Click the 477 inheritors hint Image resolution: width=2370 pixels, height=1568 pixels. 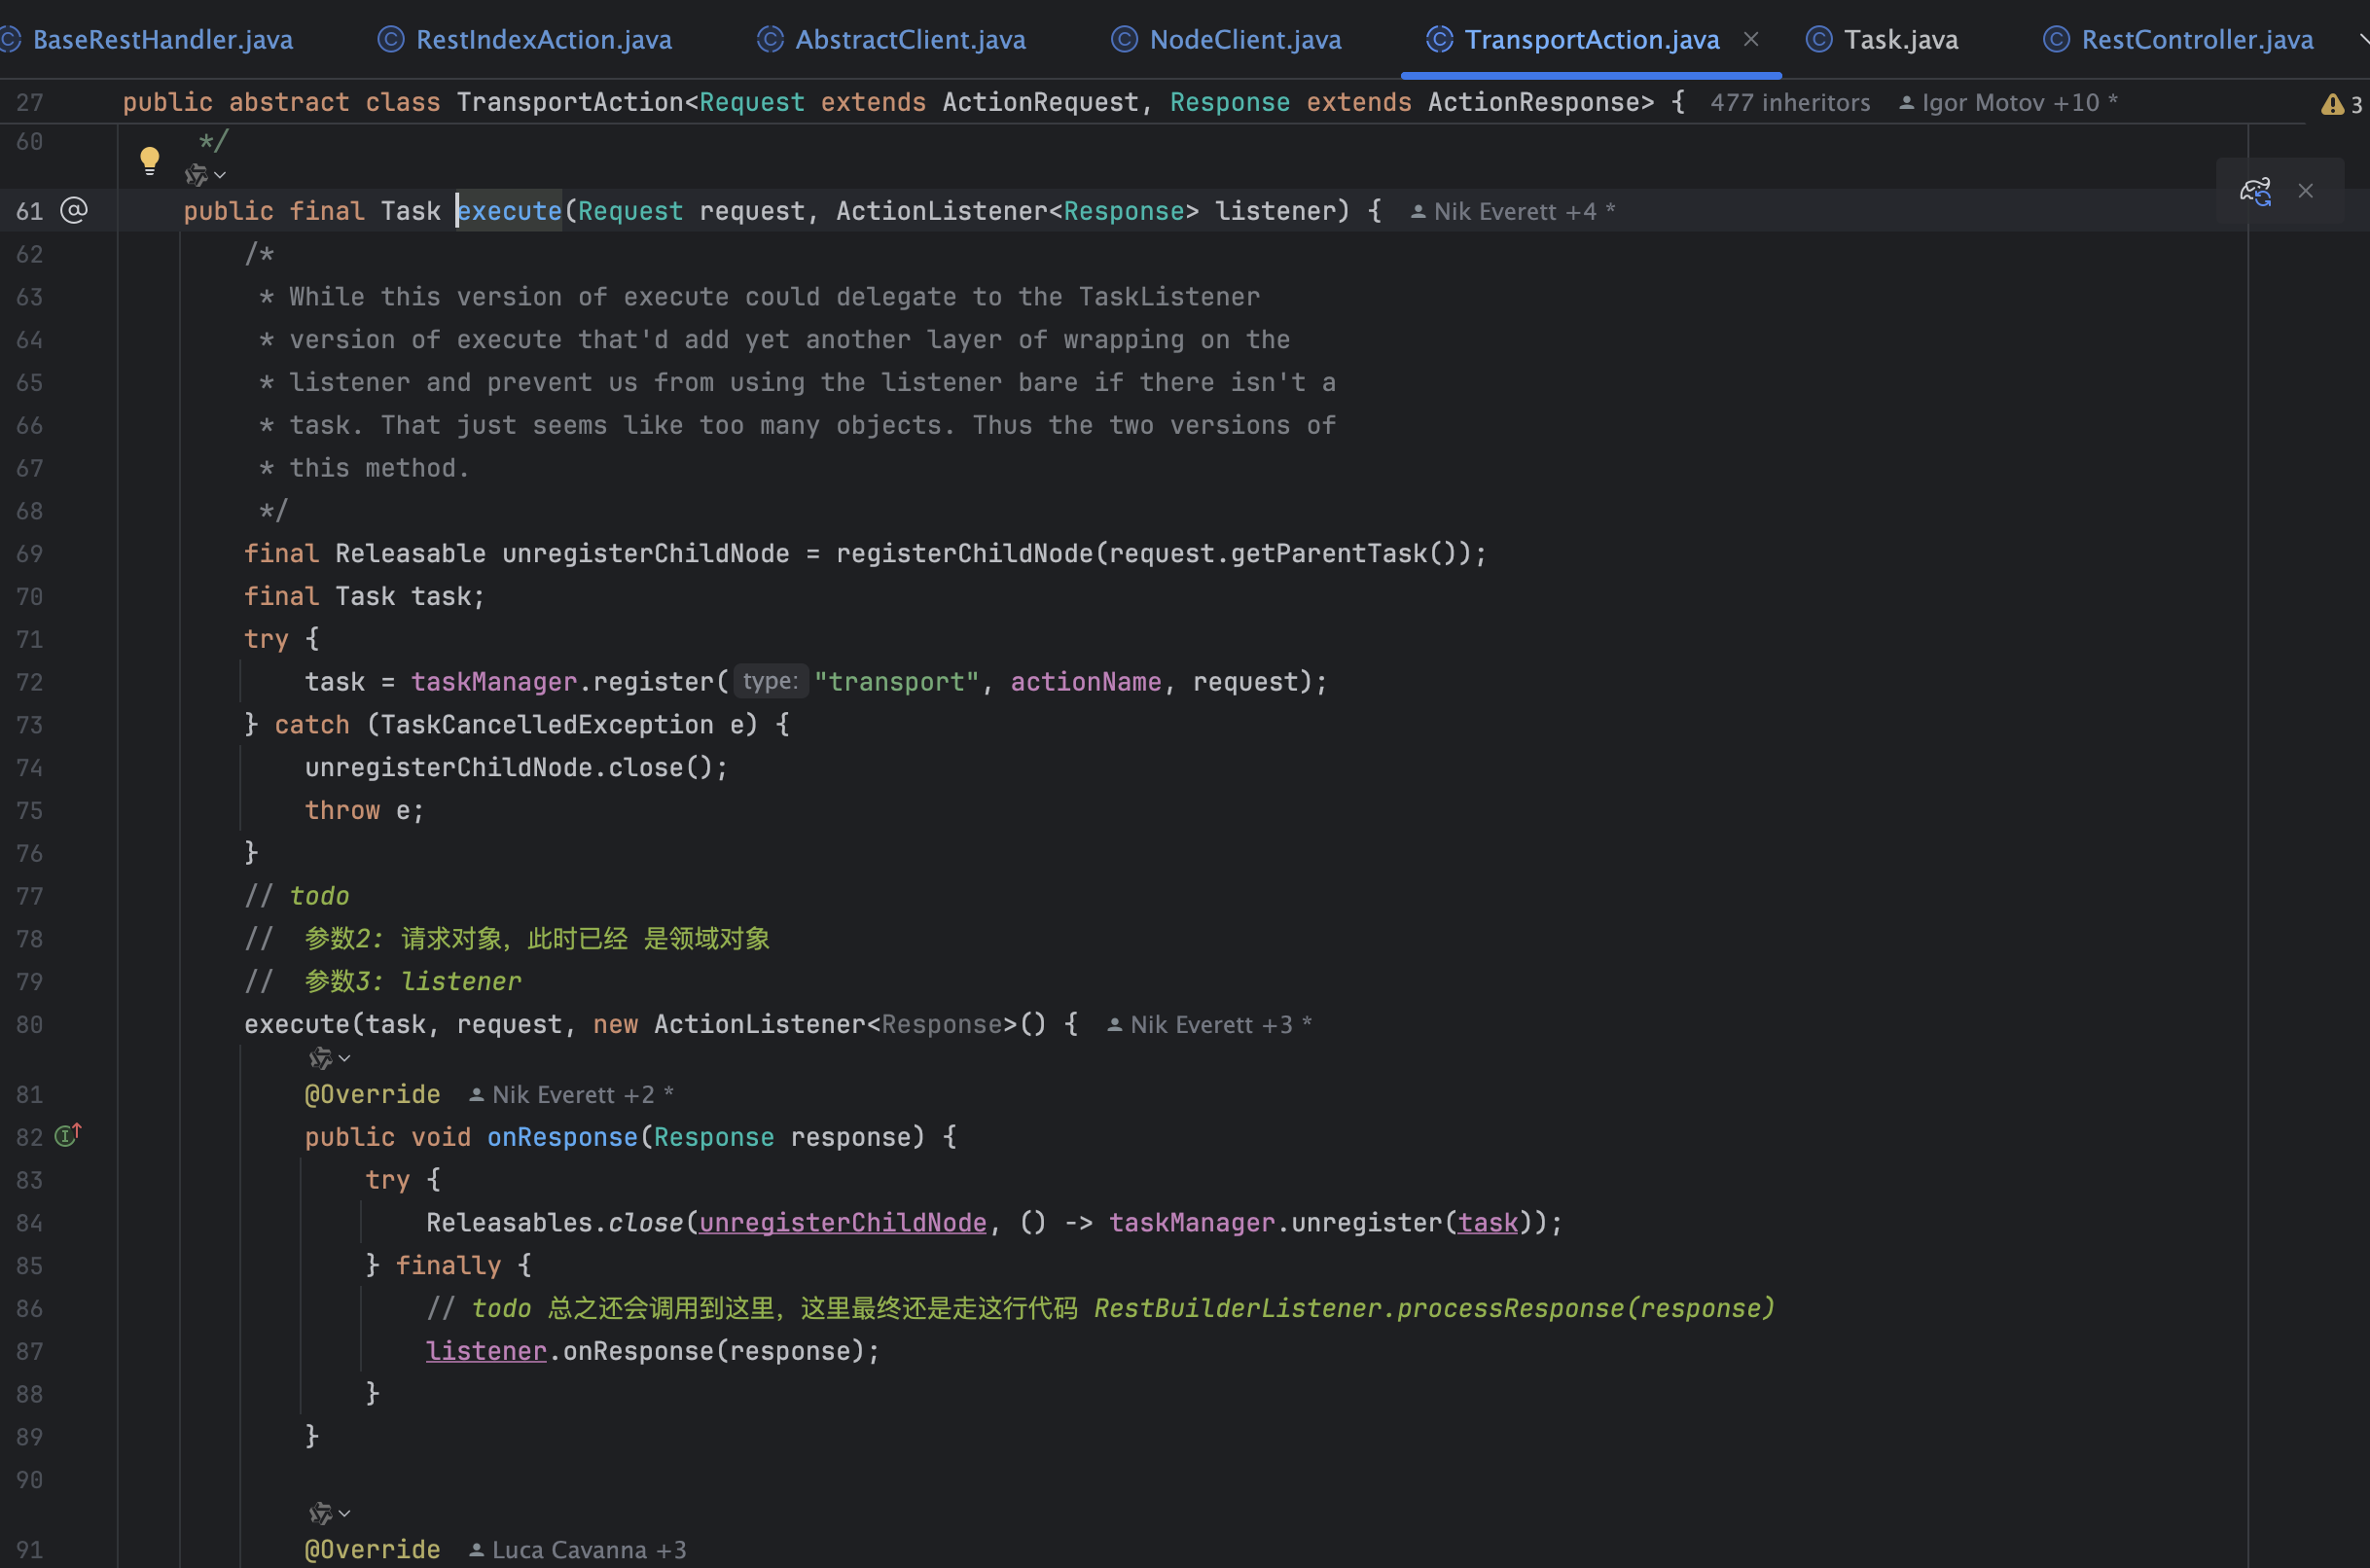pyautogui.click(x=1790, y=102)
